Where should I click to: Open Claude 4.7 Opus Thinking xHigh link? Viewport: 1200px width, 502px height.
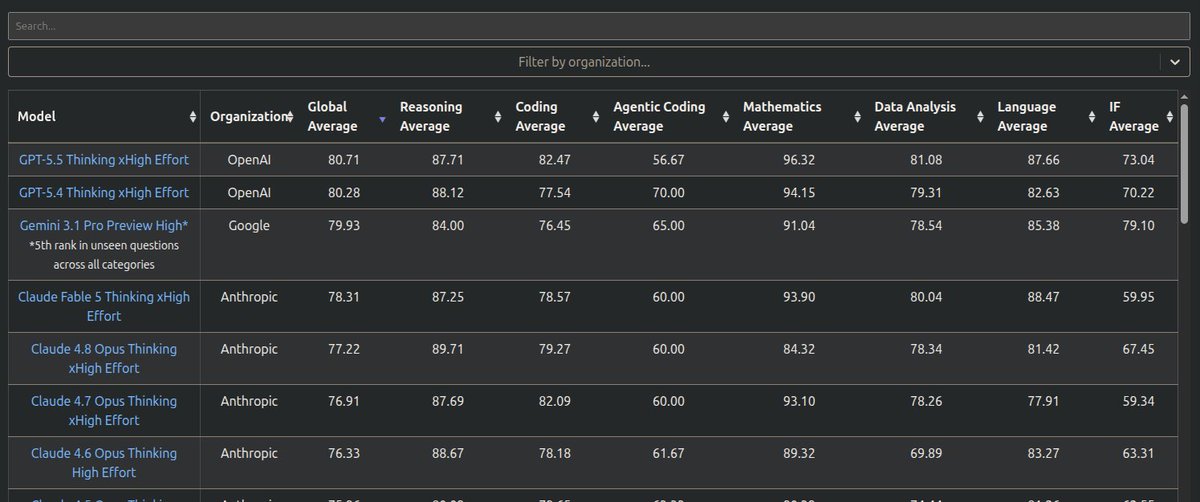pos(104,410)
